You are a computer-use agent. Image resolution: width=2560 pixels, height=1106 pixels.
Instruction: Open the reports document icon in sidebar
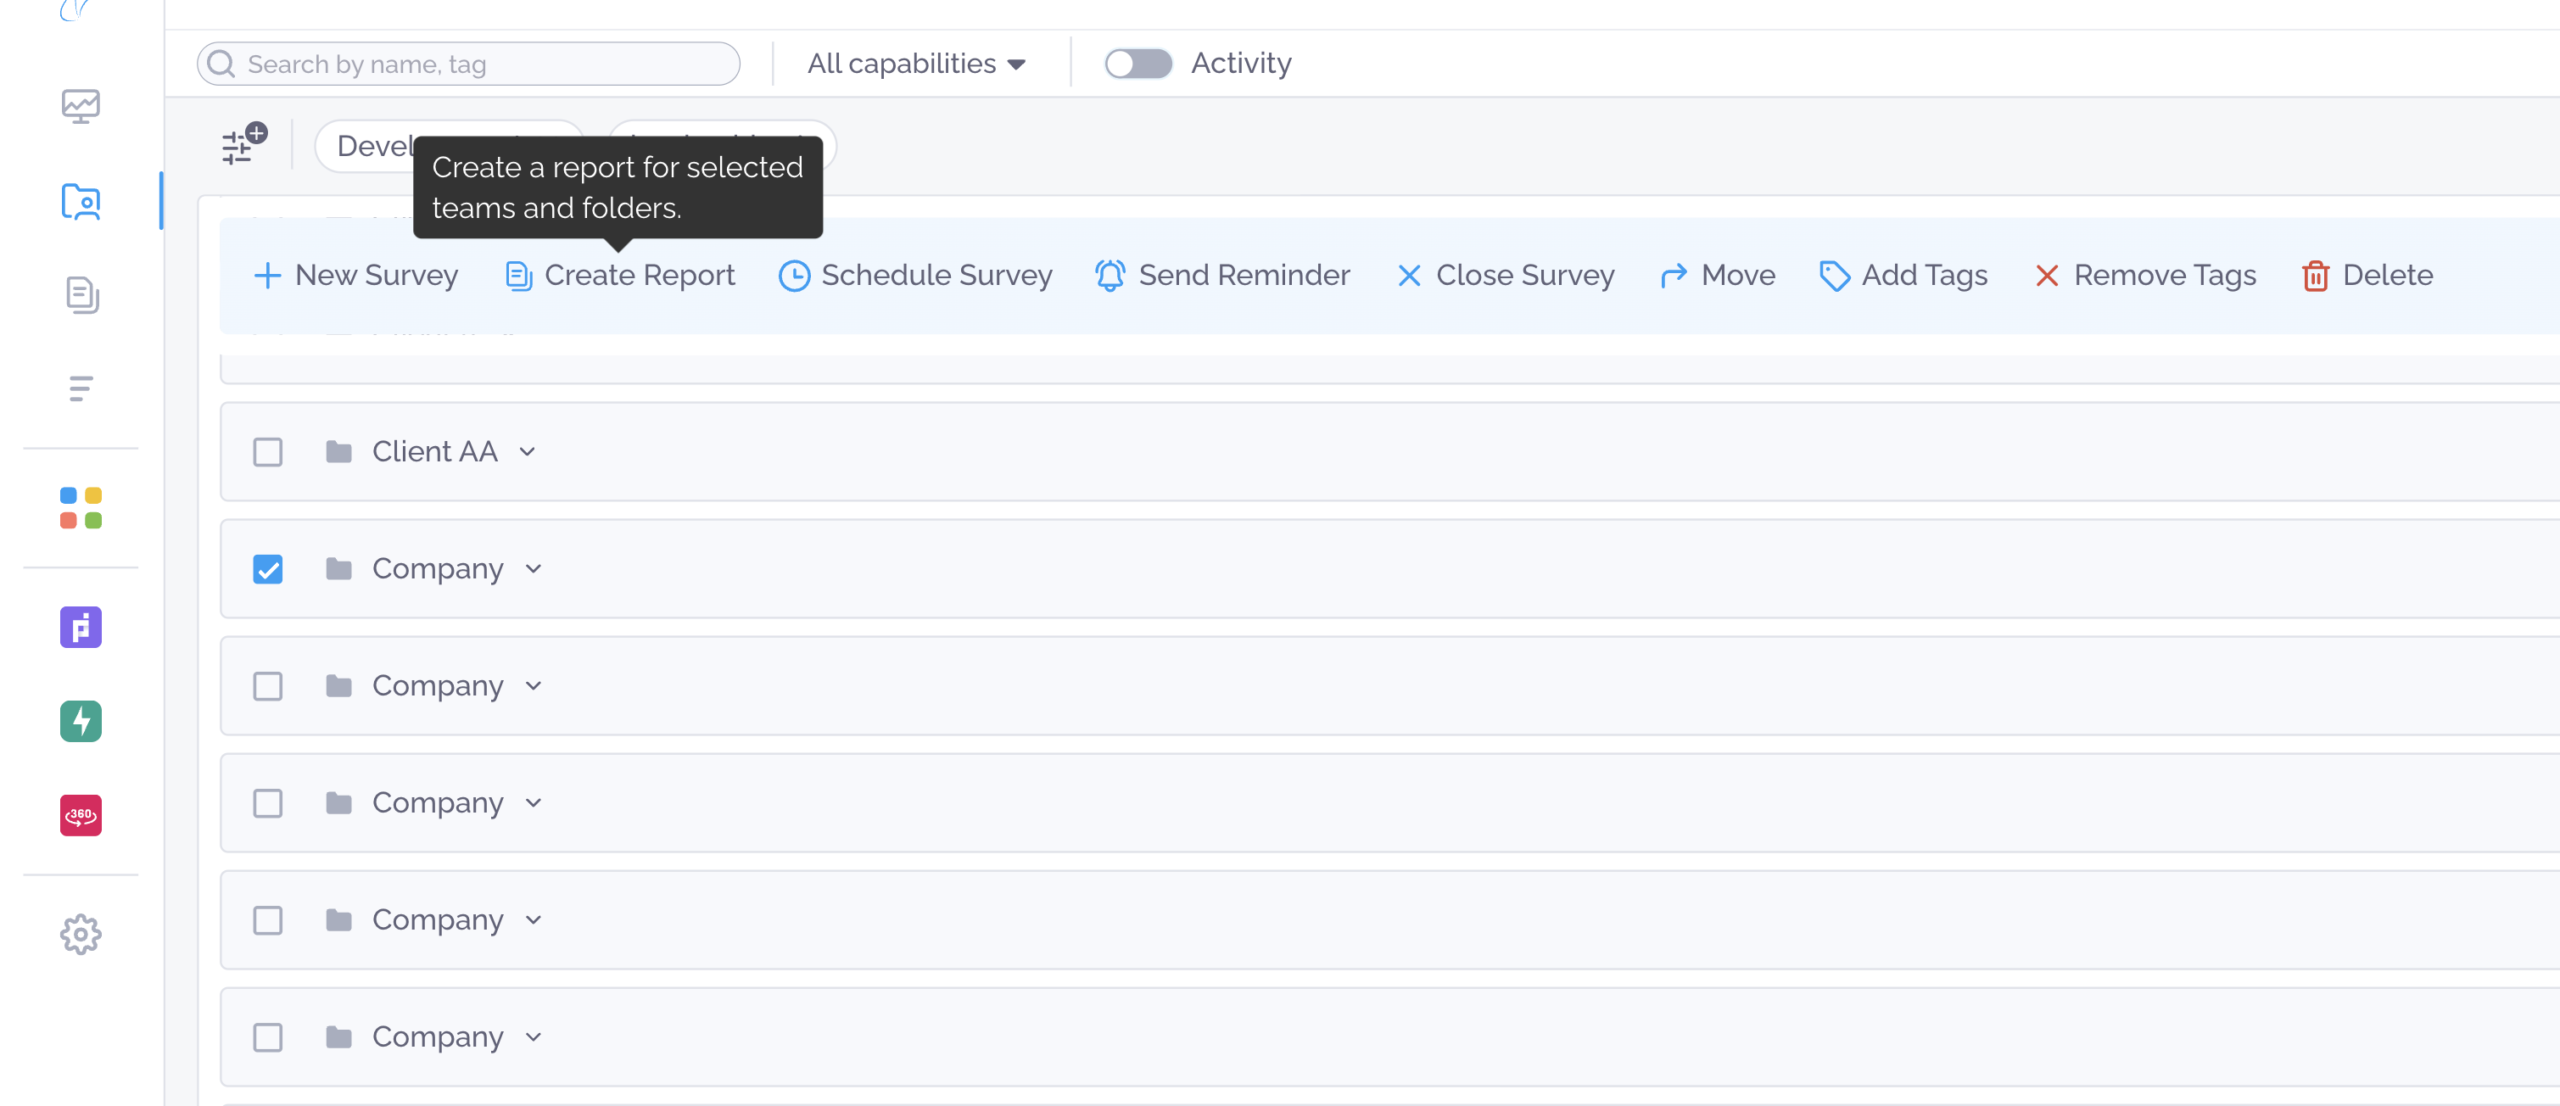click(x=80, y=295)
